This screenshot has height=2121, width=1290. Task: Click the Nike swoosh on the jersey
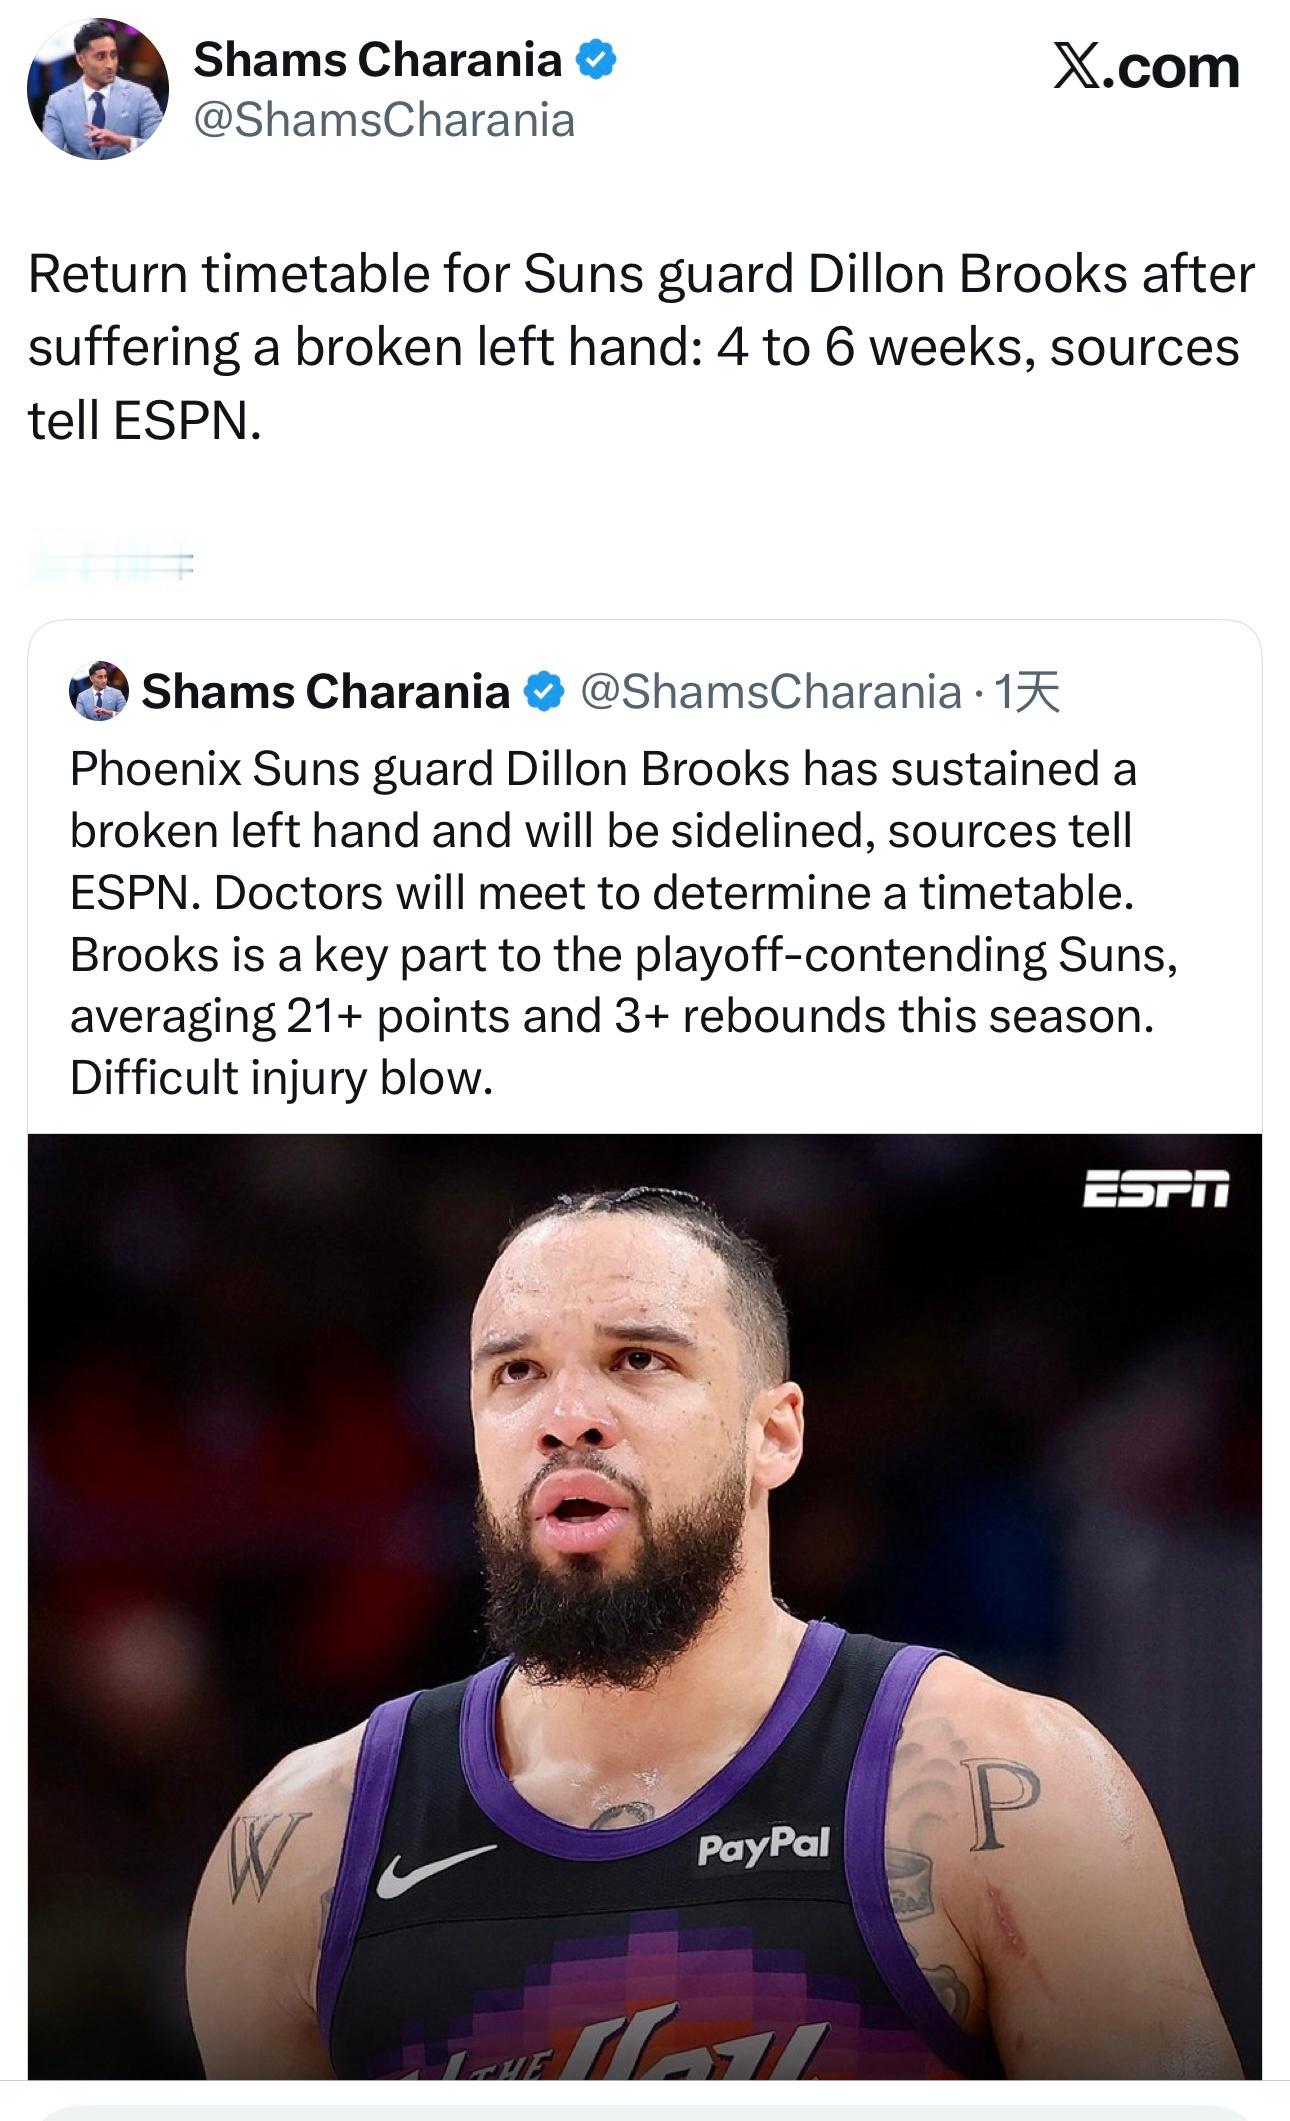(434, 1869)
